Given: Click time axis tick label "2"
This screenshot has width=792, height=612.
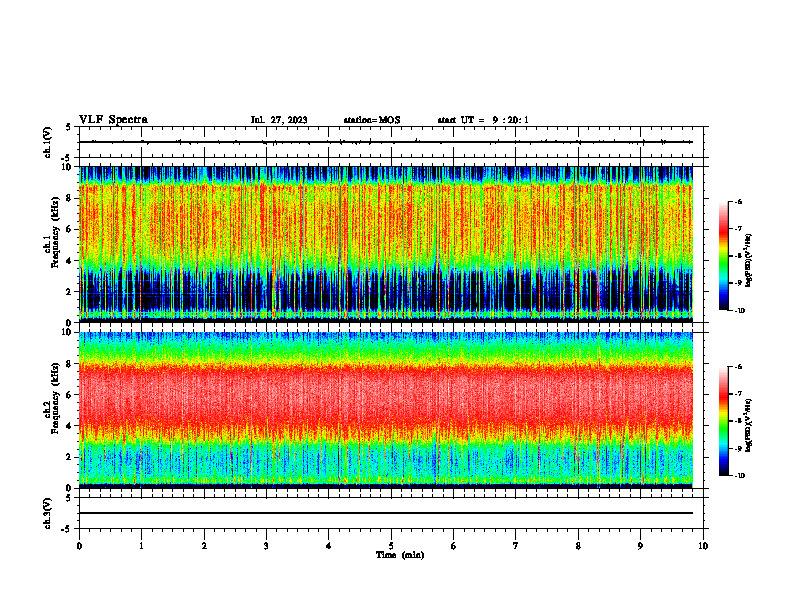Looking at the screenshot, I should click(204, 546).
